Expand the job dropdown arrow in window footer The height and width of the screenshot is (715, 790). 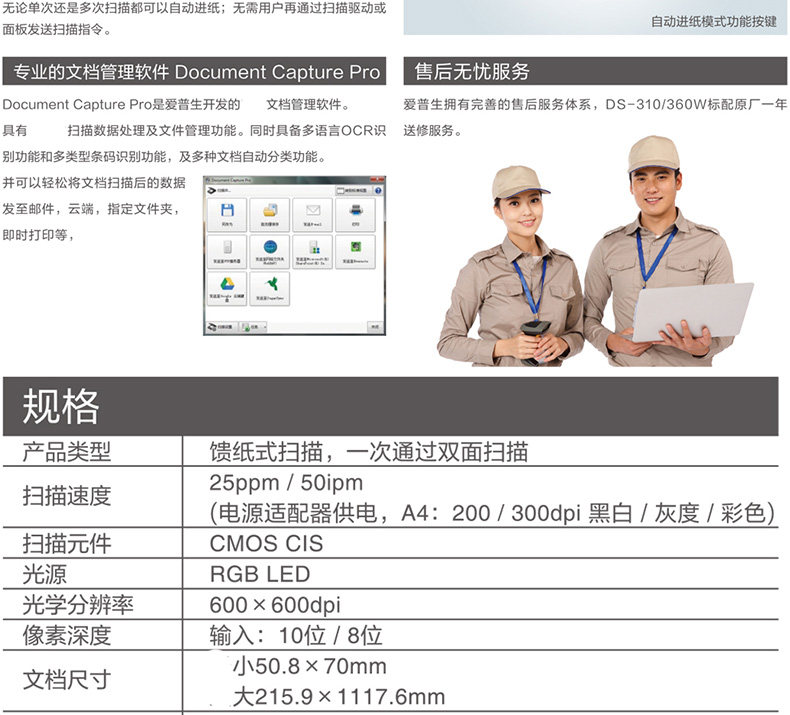coord(265,328)
